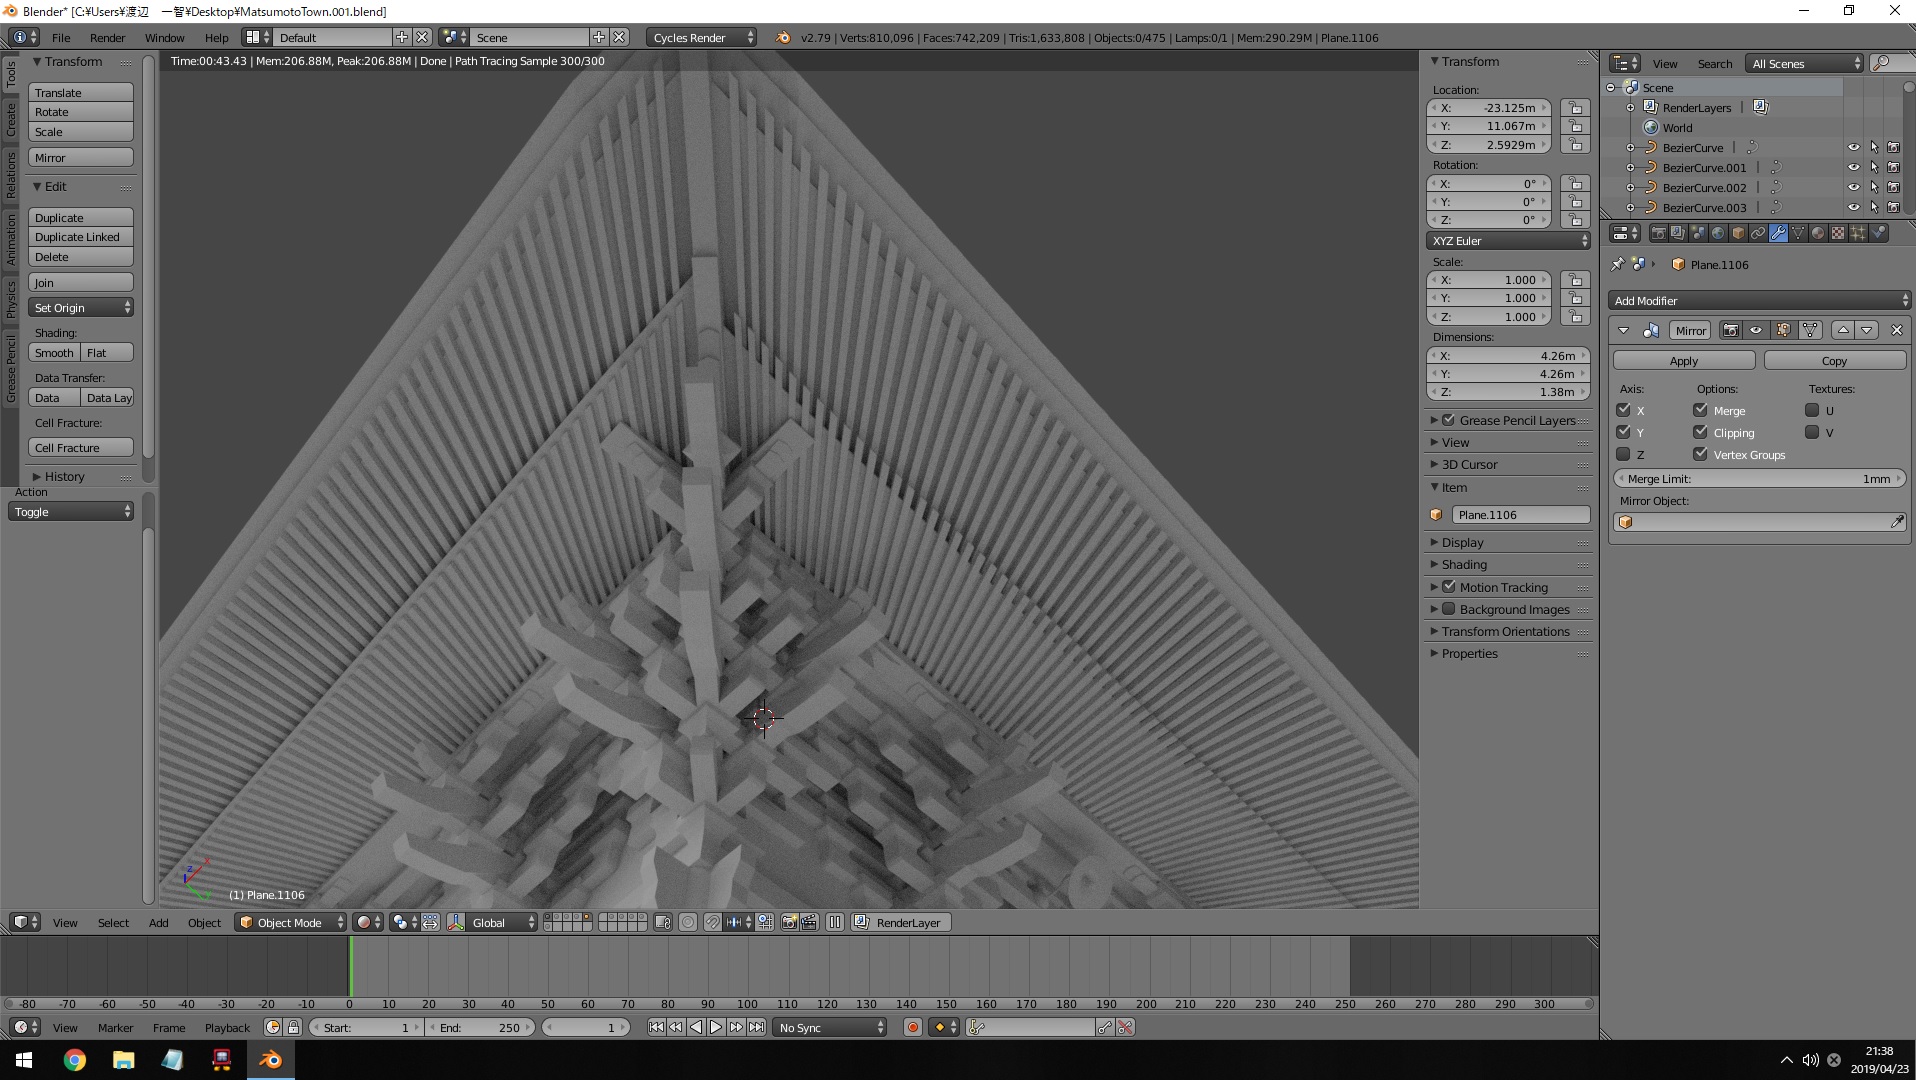Disable the Mirror modifier's X axis checkbox
The width and height of the screenshot is (1916, 1080).
pos(1623,410)
